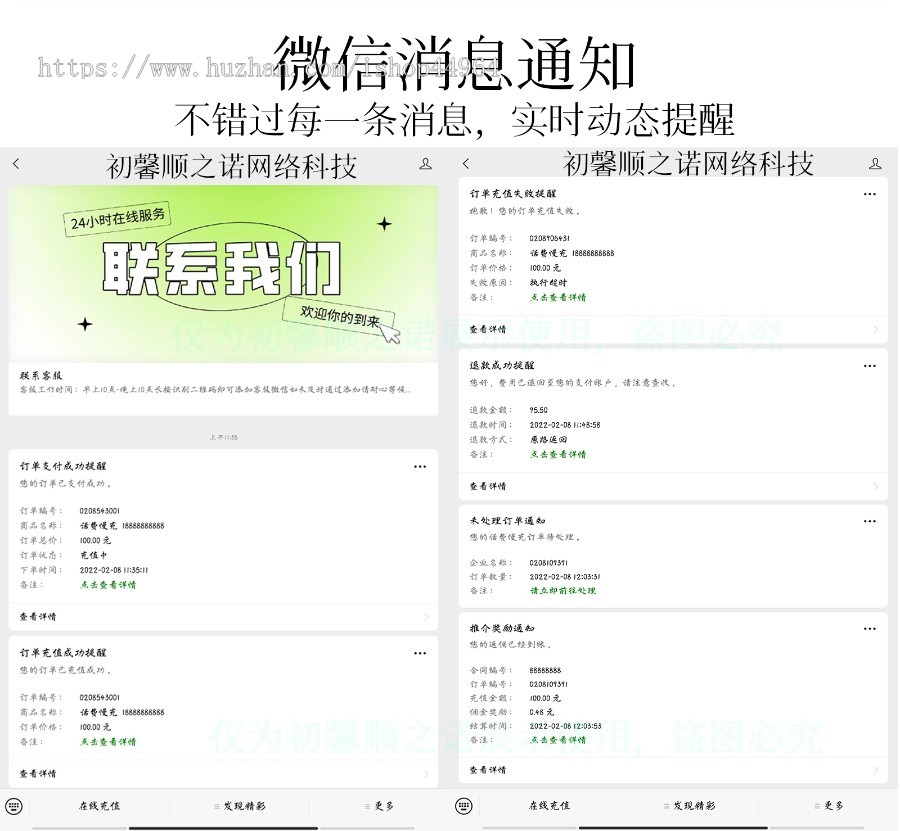The height and width of the screenshot is (831, 900).
Task: Select the 上午11:35 timestamp
Action: (223, 437)
